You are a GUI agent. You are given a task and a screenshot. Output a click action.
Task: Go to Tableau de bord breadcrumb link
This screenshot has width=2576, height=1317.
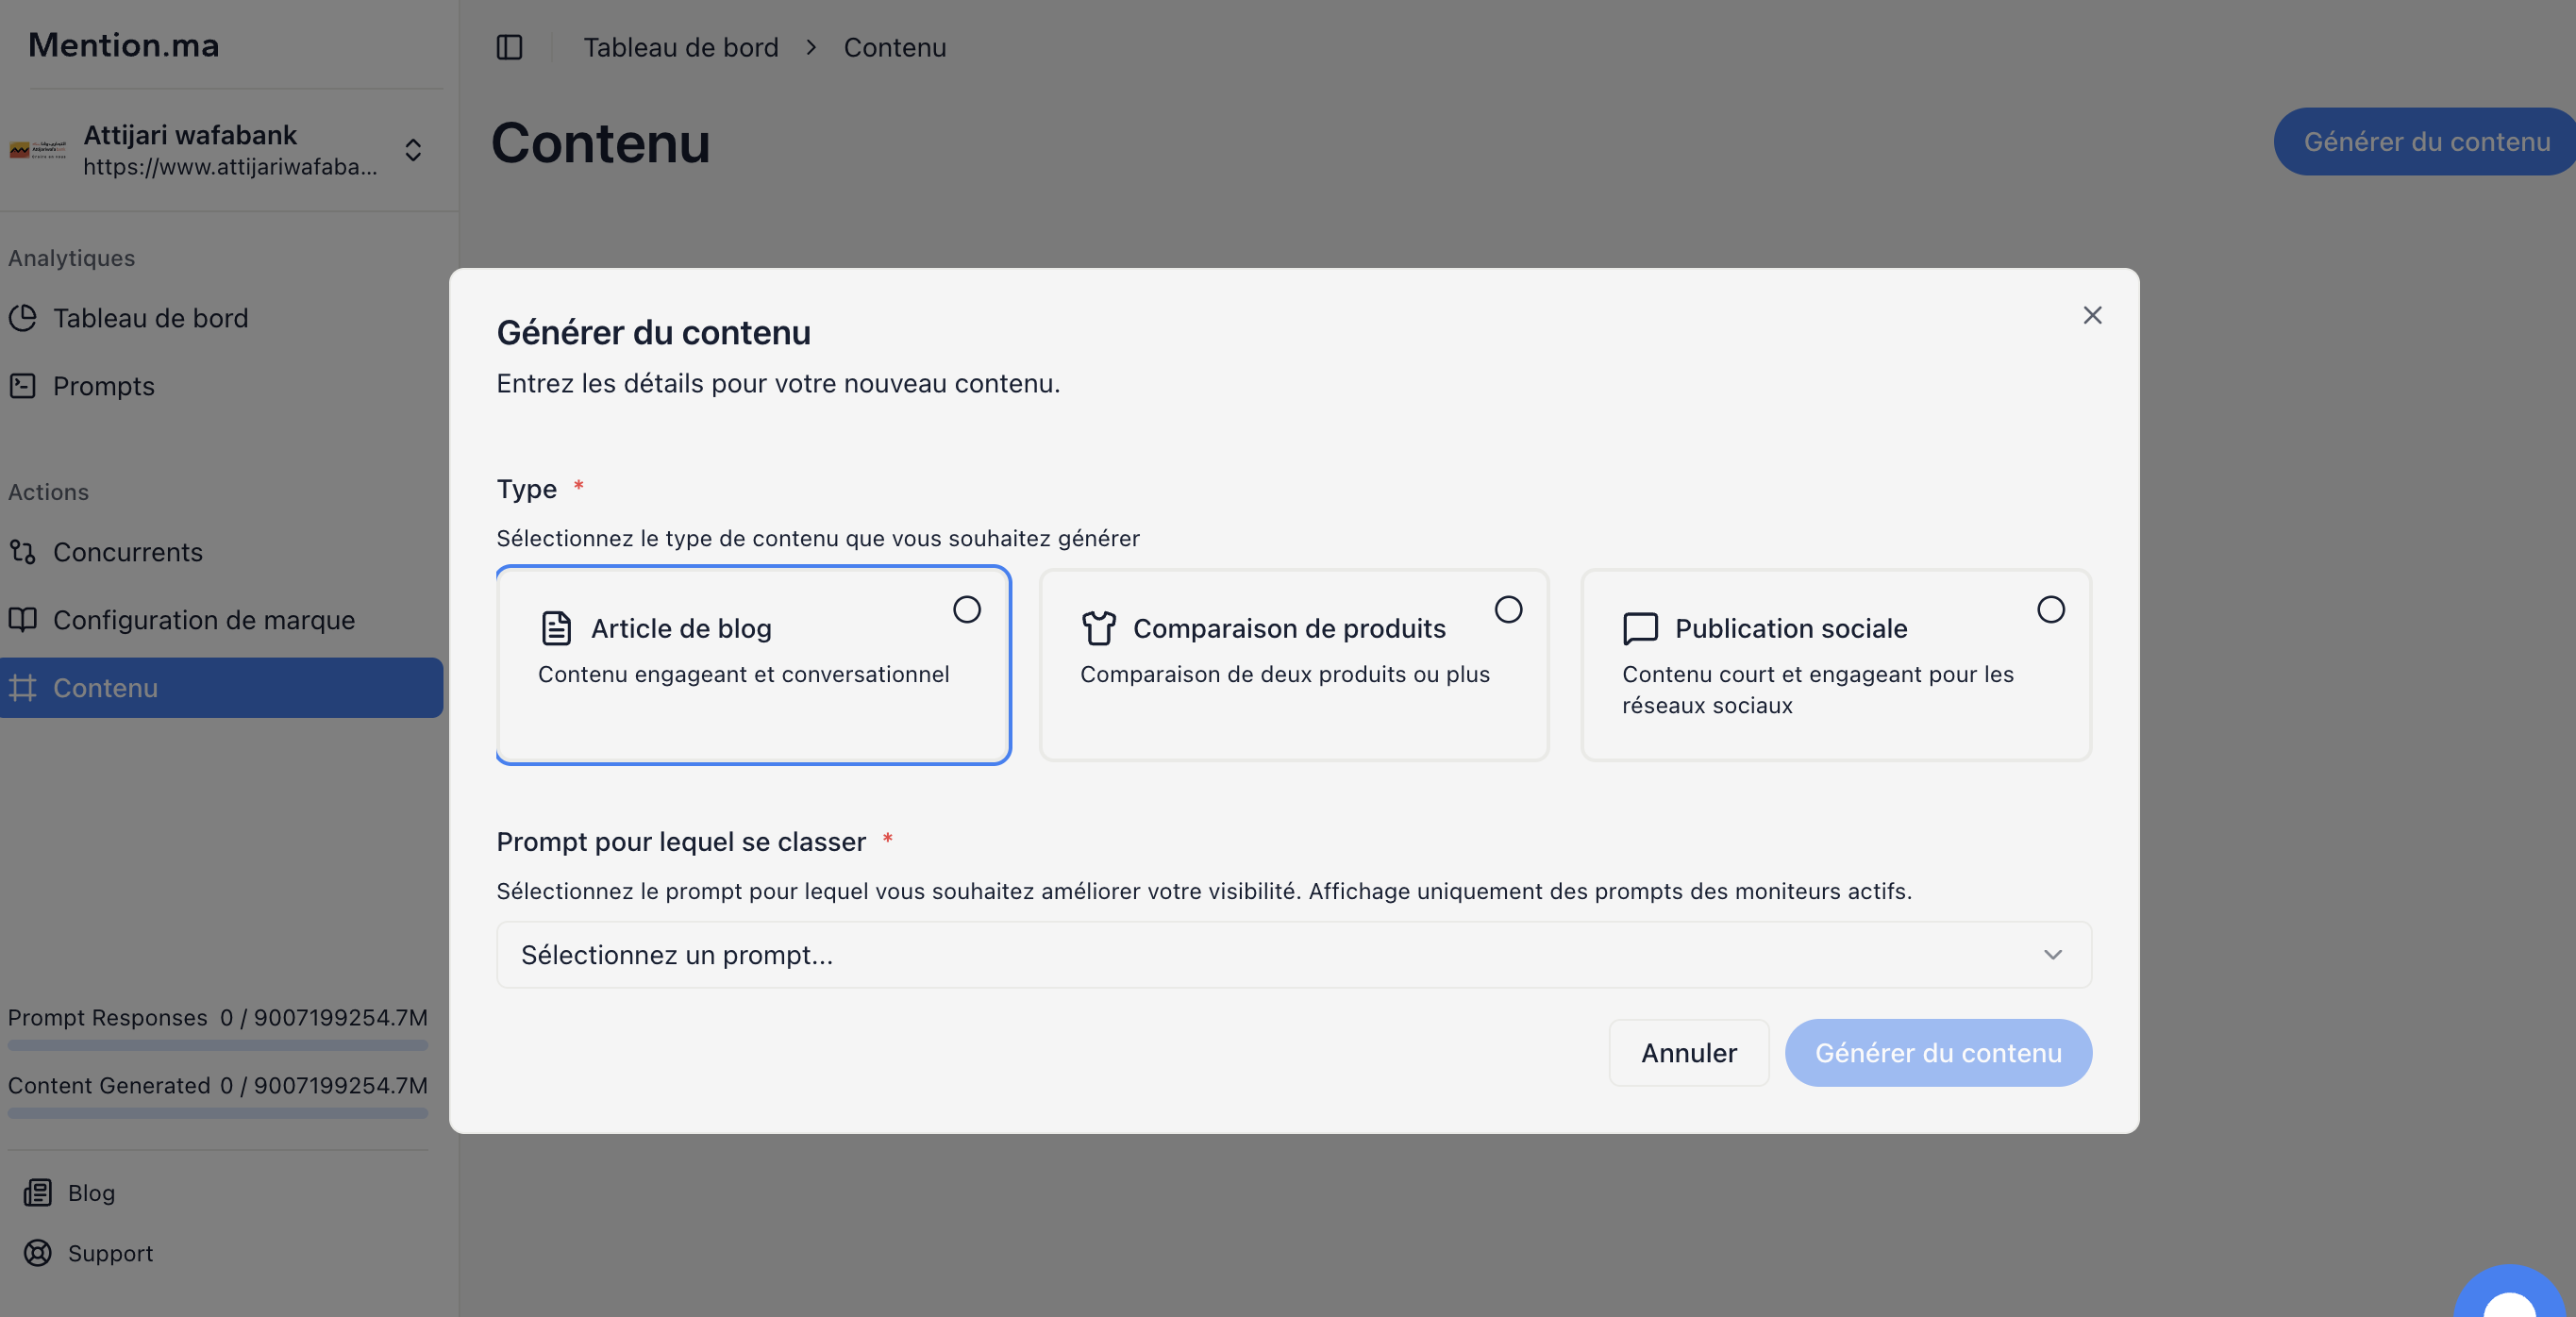(x=680, y=47)
